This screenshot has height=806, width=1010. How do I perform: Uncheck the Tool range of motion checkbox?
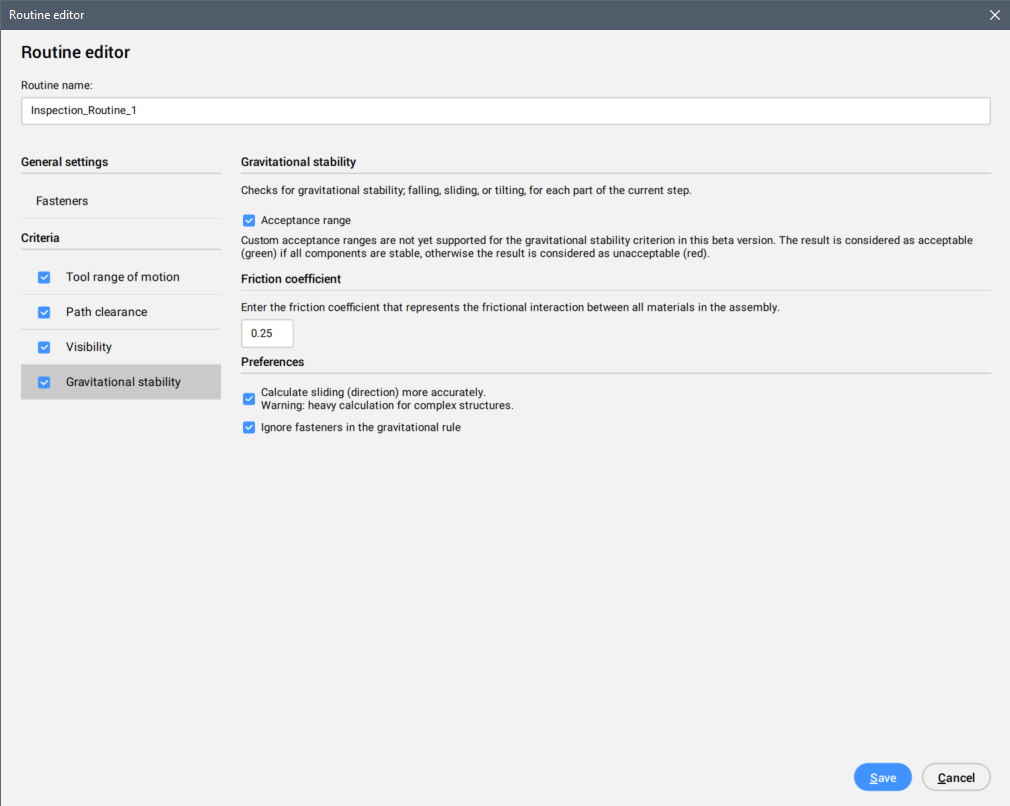coord(44,277)
